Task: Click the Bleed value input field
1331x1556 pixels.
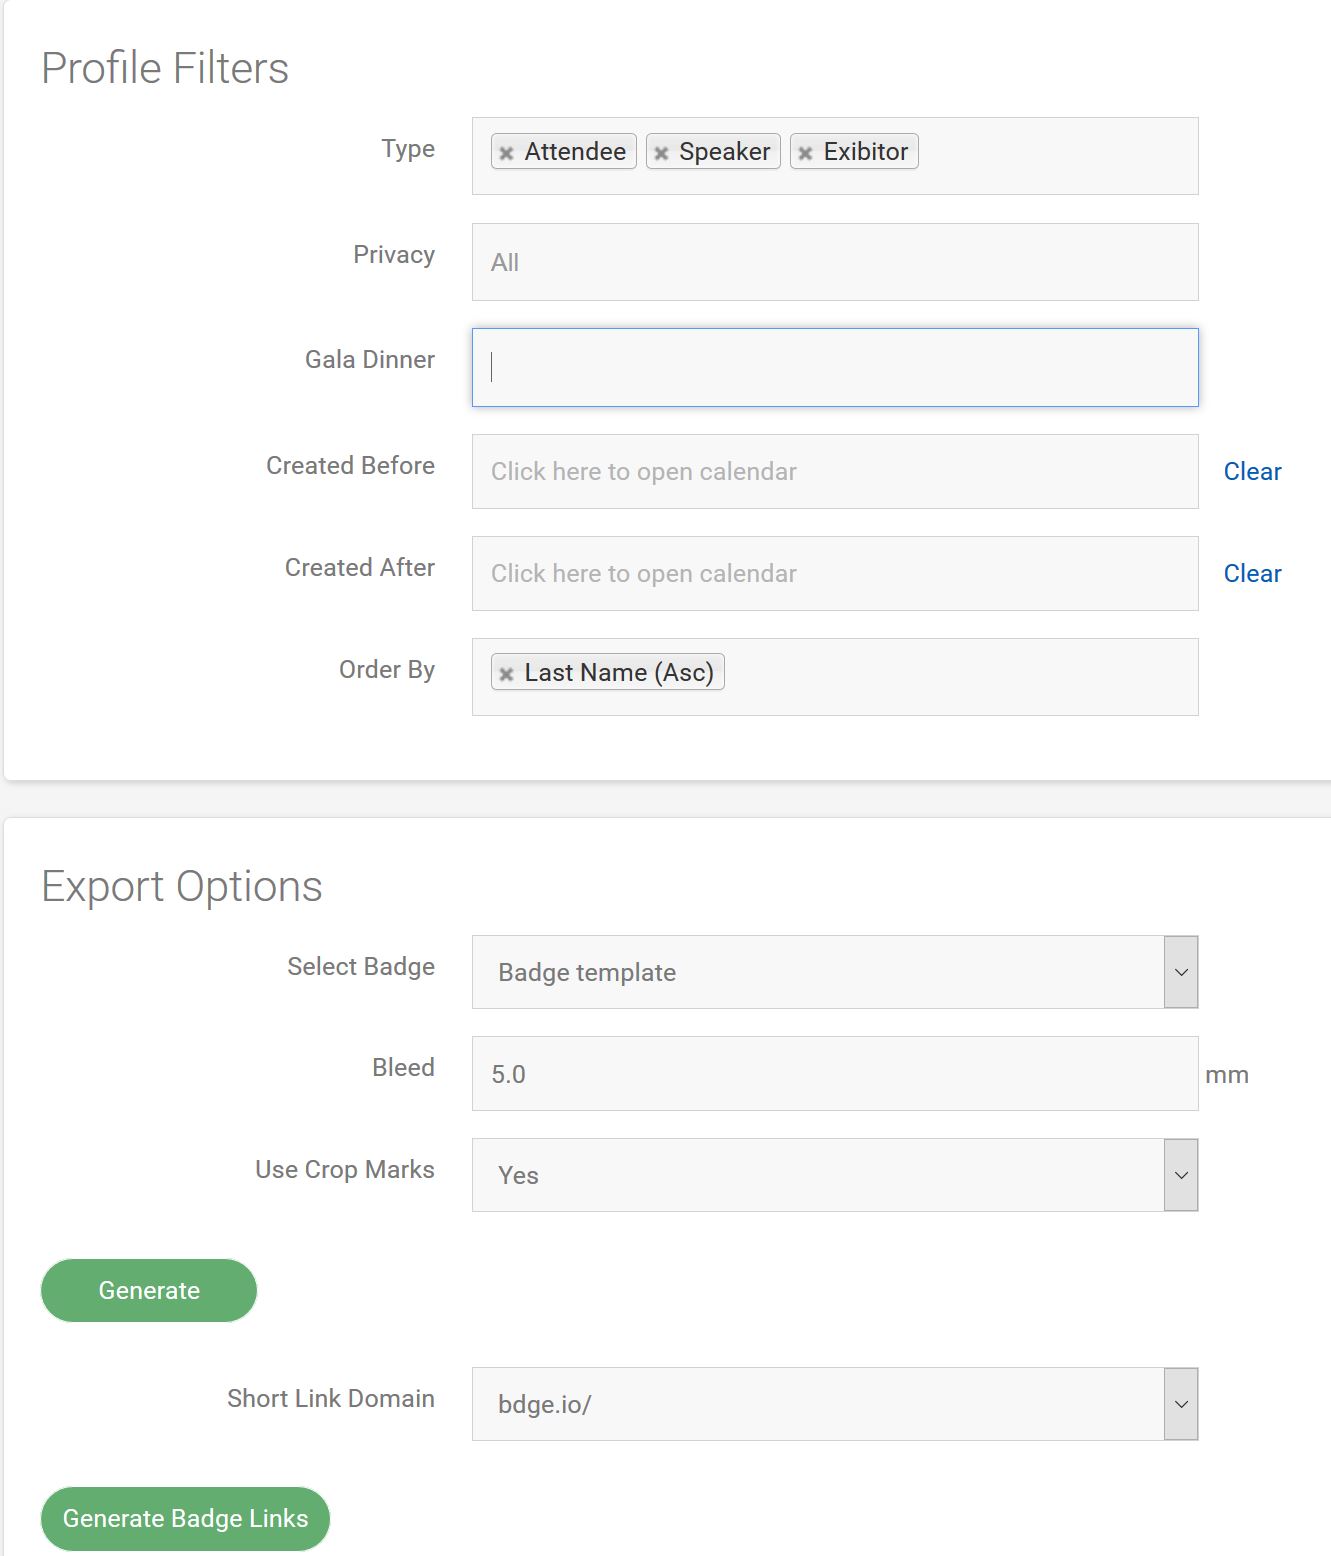Action: click(835, 1073)
